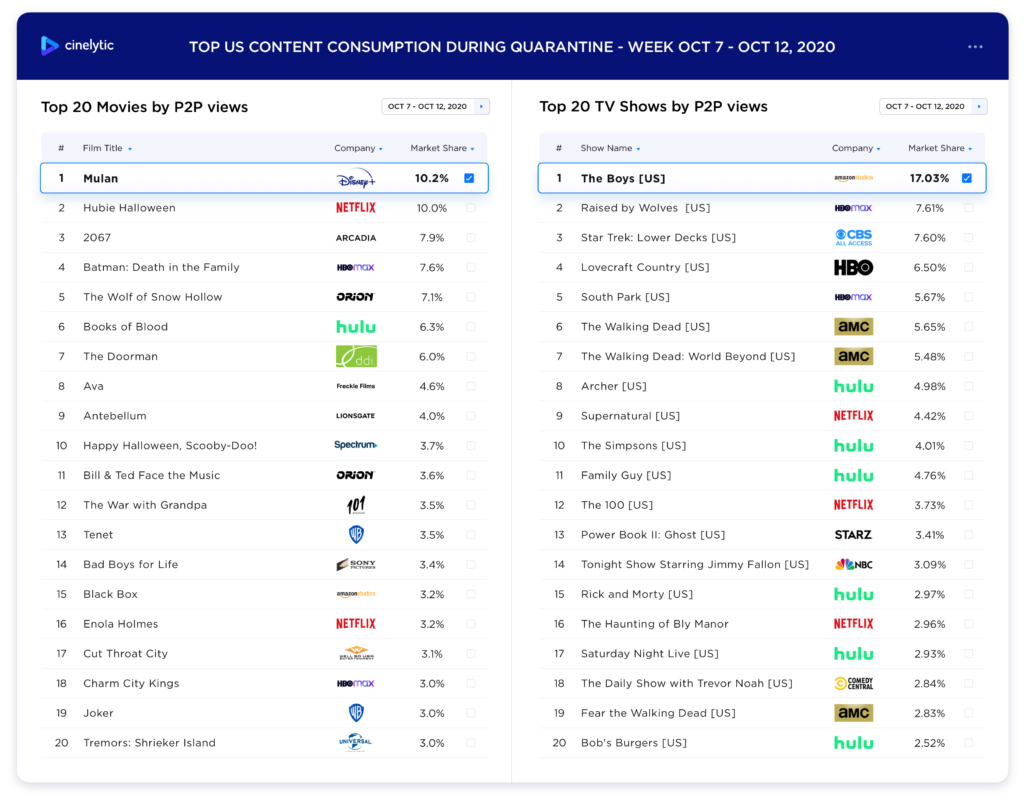This screenshot has width=1024, height=795.
Task: Click the Netflix logo beside Hubie Halloween
Action: pos(356,208)
